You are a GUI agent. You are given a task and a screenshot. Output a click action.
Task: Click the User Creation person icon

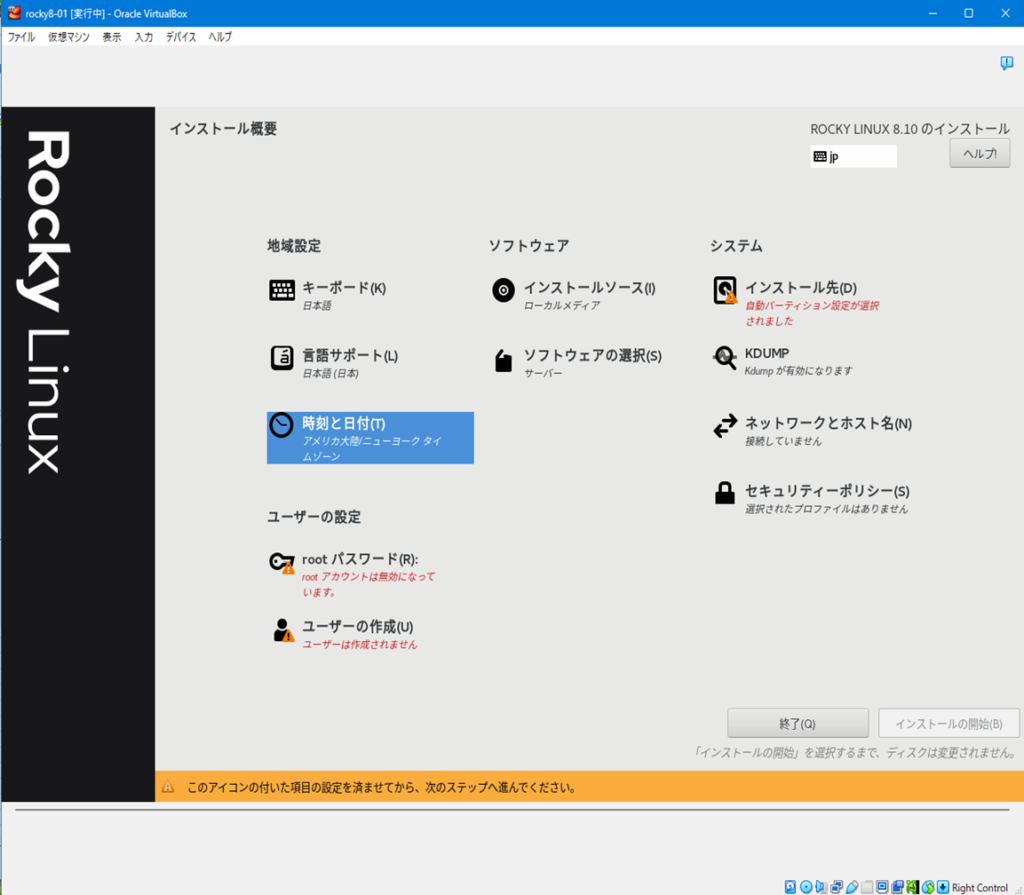[x=283, y=630]
